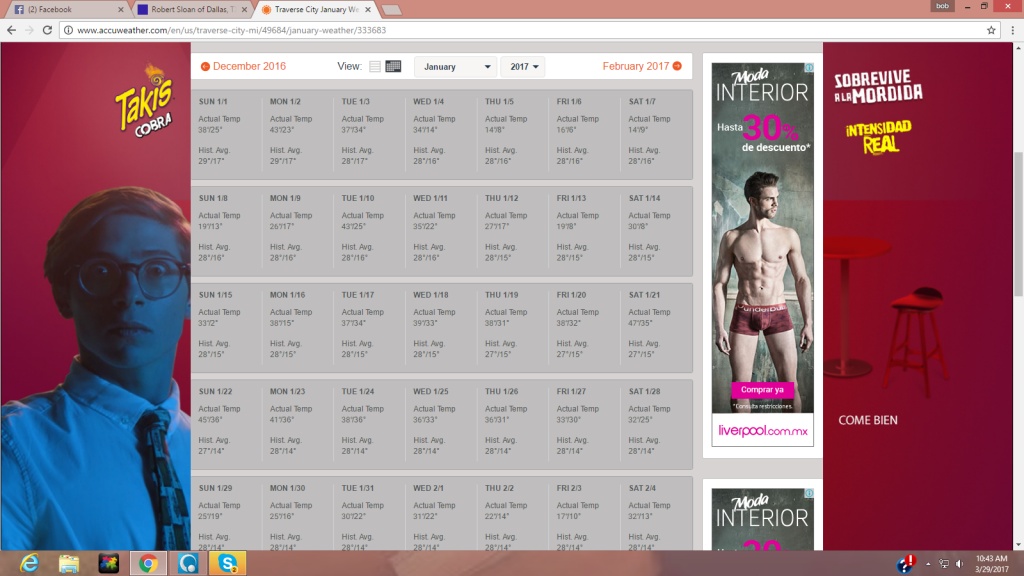The image size is (1024, 576).
Task: Open the February 2017 link
Action: (635, 66)
